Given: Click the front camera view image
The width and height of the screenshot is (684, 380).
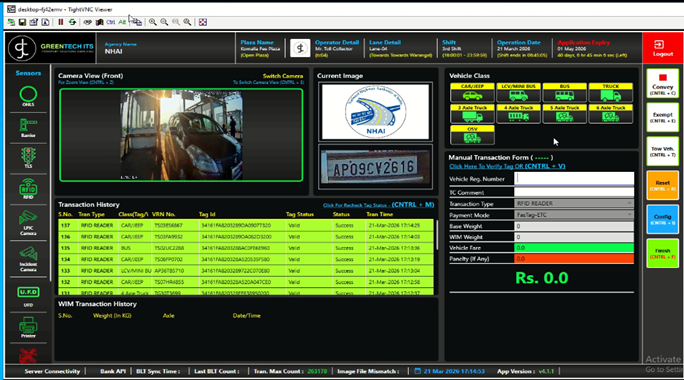Looking at the screenshot, I should (x=181, y=135).
